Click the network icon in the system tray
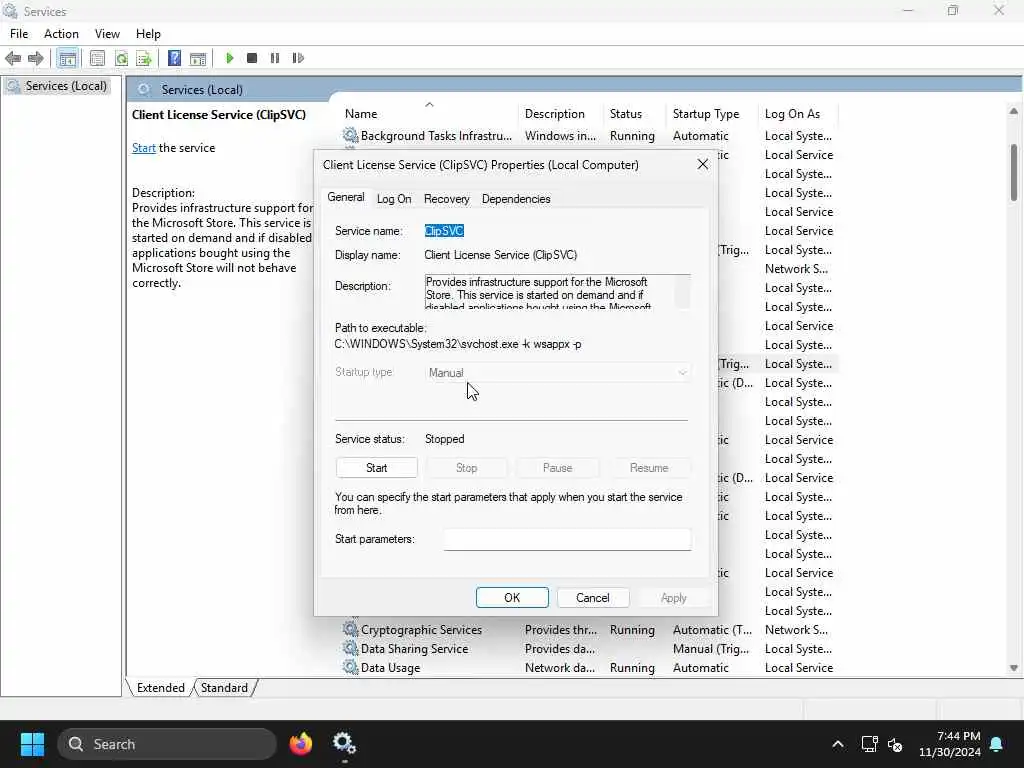1024x768 pixels. point(869,744)
